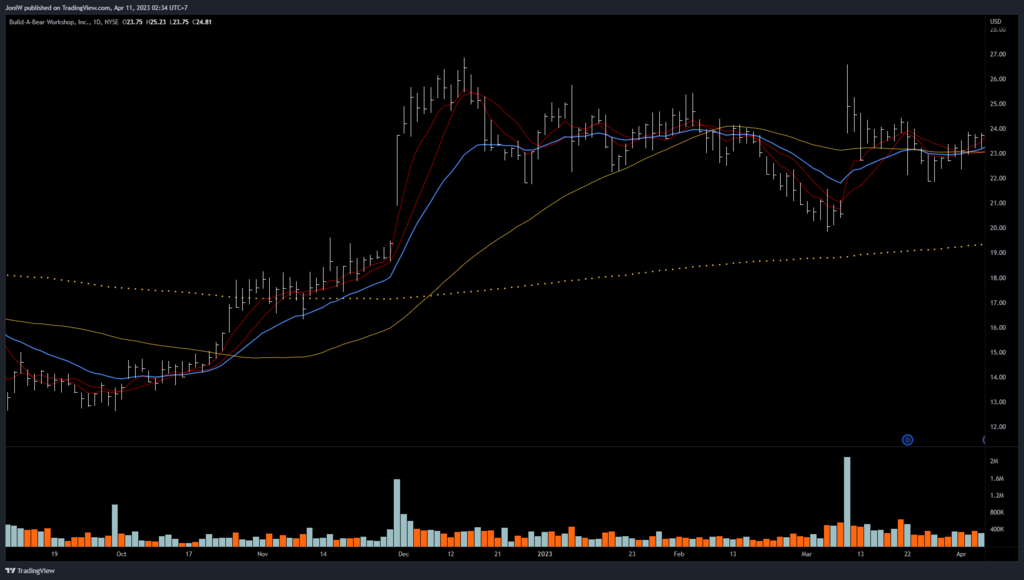
Task: Click the Mar date label on time axis
Action: [x=807, y=552]
